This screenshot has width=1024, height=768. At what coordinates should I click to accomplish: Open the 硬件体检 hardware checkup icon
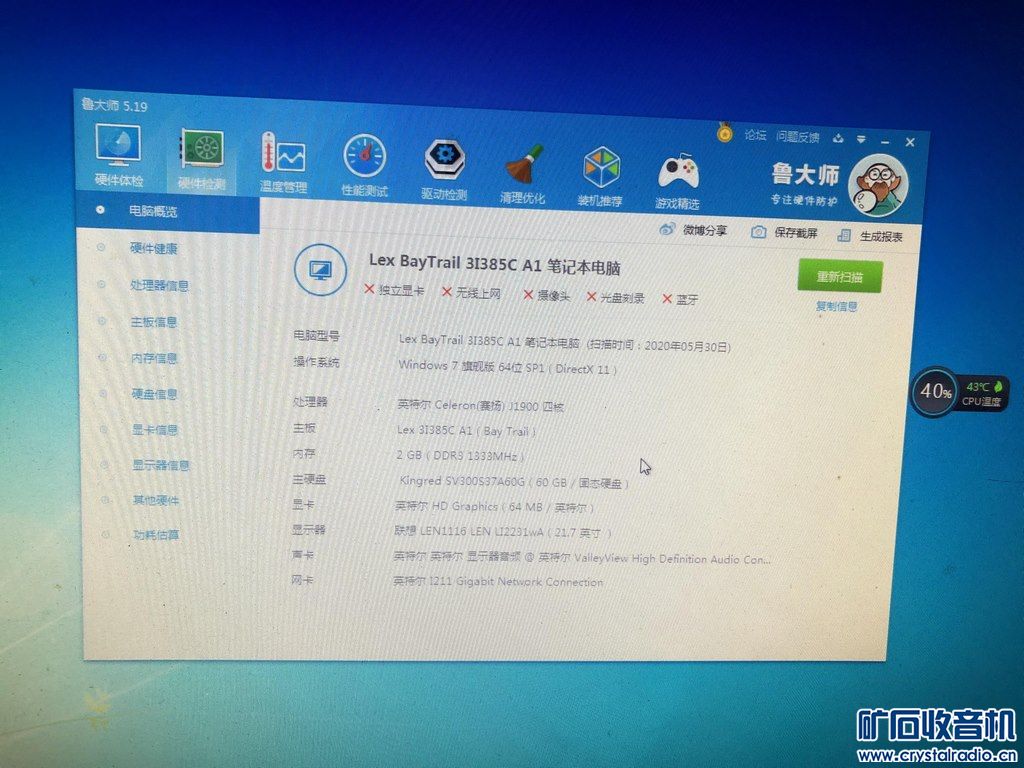[118, 155]
